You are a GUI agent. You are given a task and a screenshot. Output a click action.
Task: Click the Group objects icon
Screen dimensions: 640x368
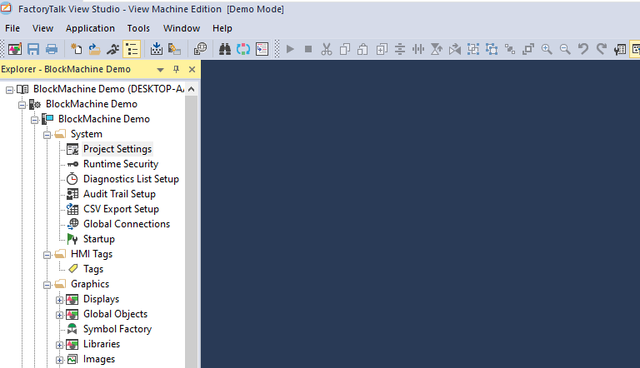(473, 49)
